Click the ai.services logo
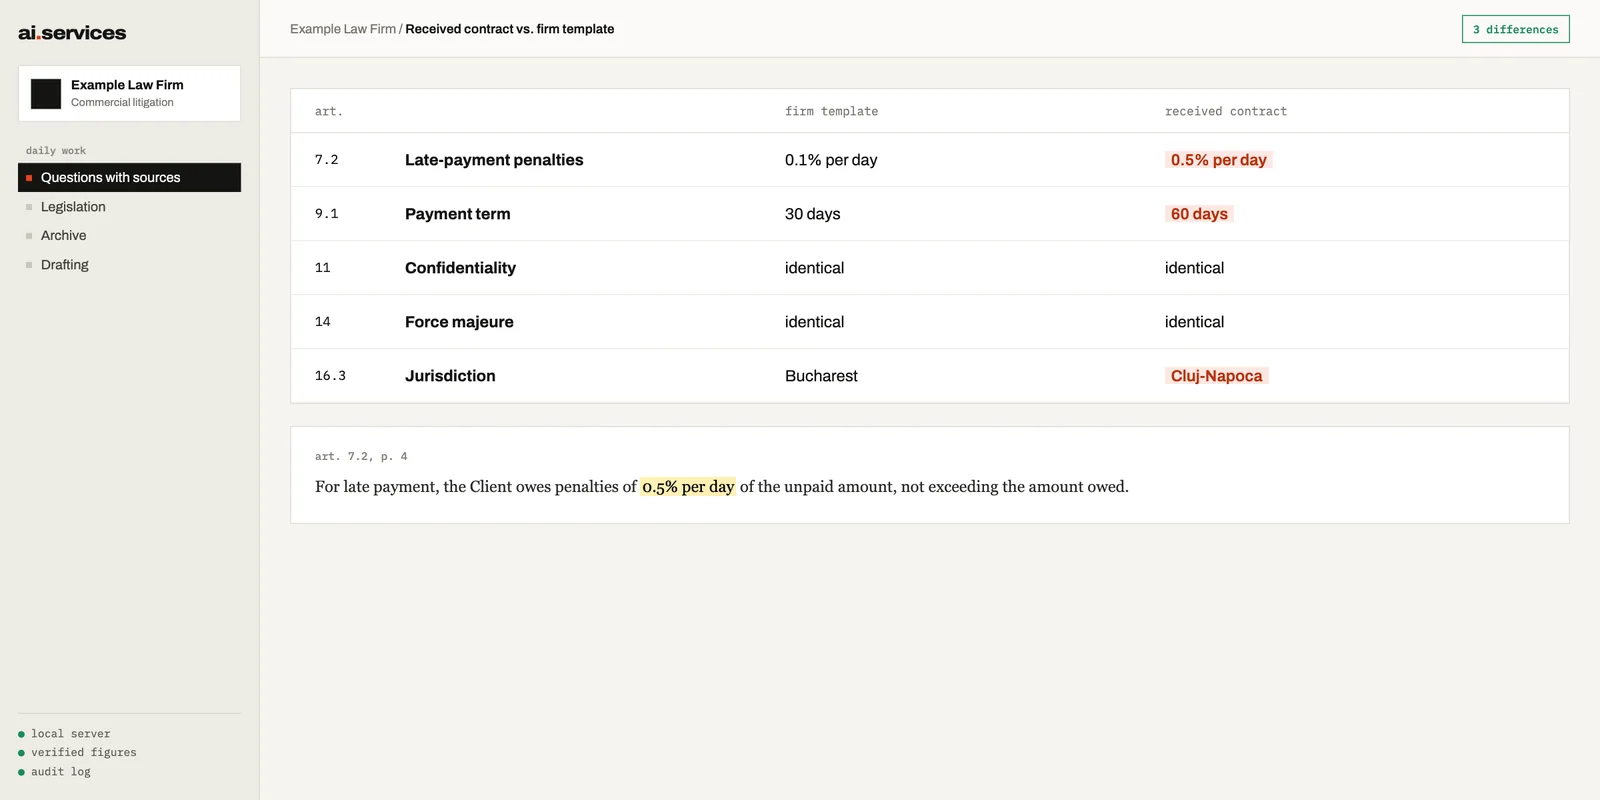Viewport: 1600px width, 800px height. 72,33
